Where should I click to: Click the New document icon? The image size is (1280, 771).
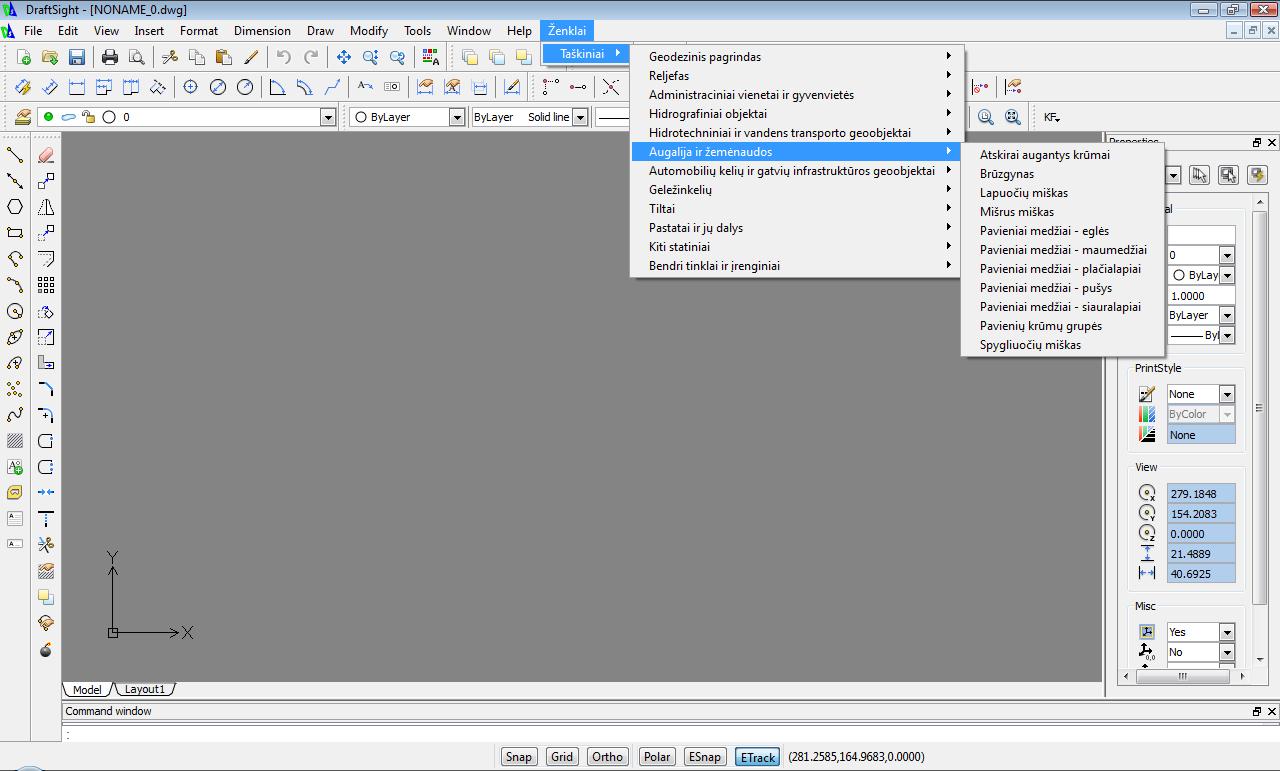click(x=24, y=57)
